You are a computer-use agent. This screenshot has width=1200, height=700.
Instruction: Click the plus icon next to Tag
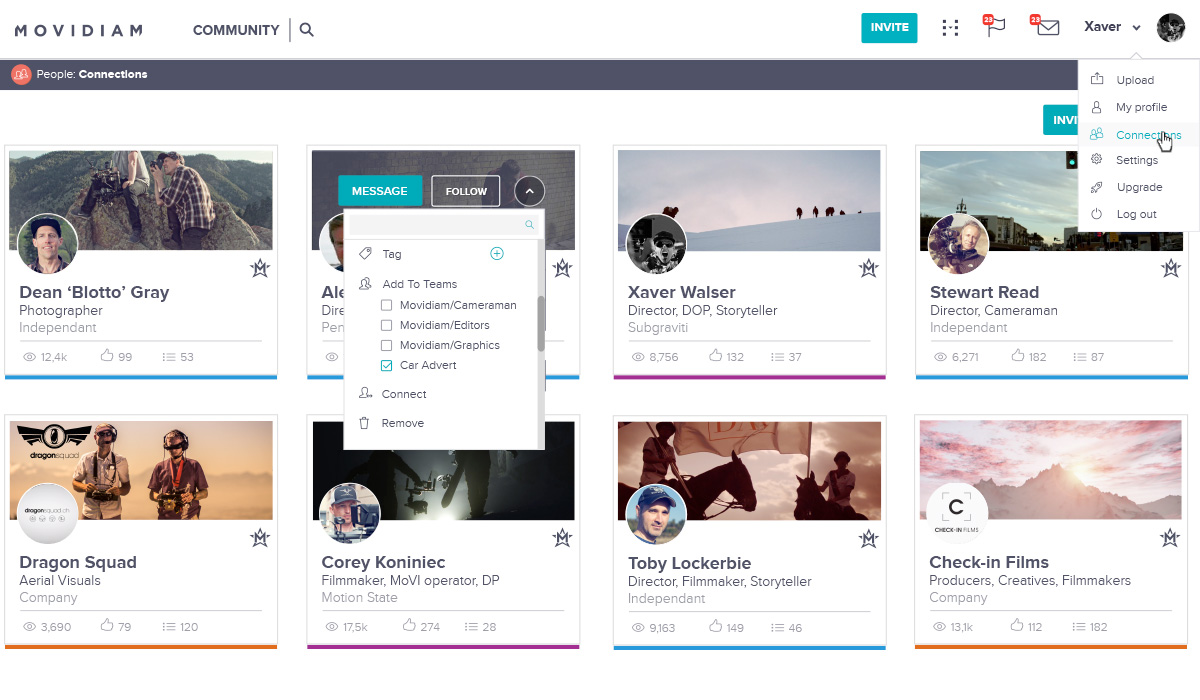point(497,254)
